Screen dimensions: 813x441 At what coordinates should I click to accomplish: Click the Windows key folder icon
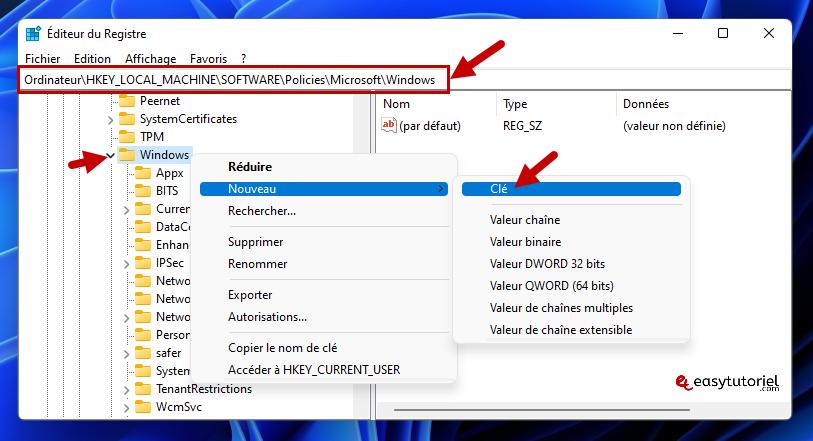pyautogui.click(x=127, y=154)
